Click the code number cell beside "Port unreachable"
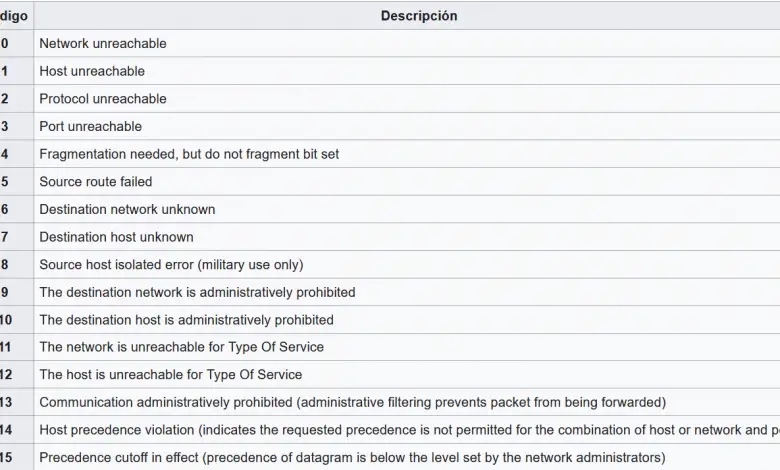 [x=6, y=127]
